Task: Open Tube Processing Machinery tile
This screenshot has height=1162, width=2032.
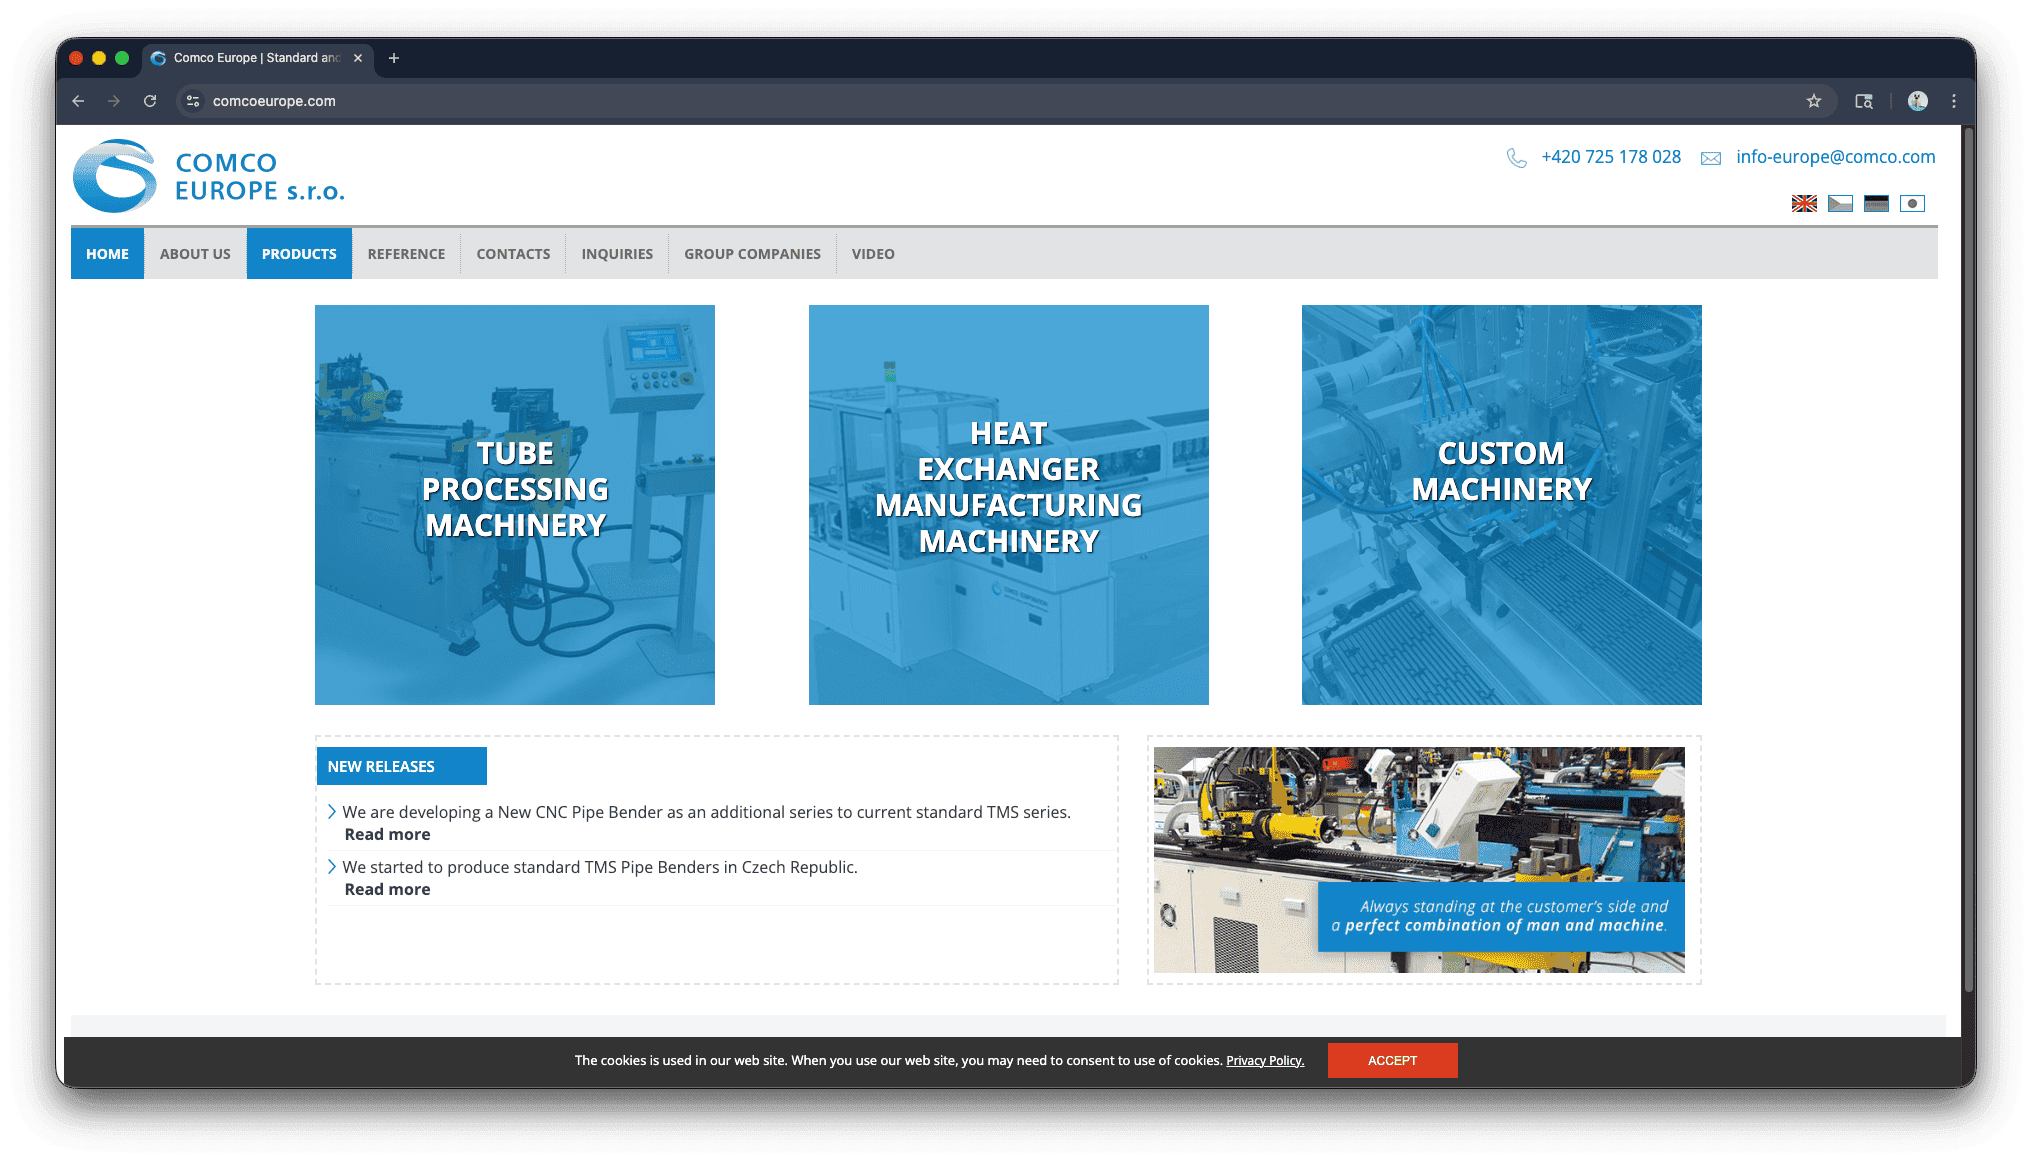Action: pyautogui.click(x=515, y=505)
